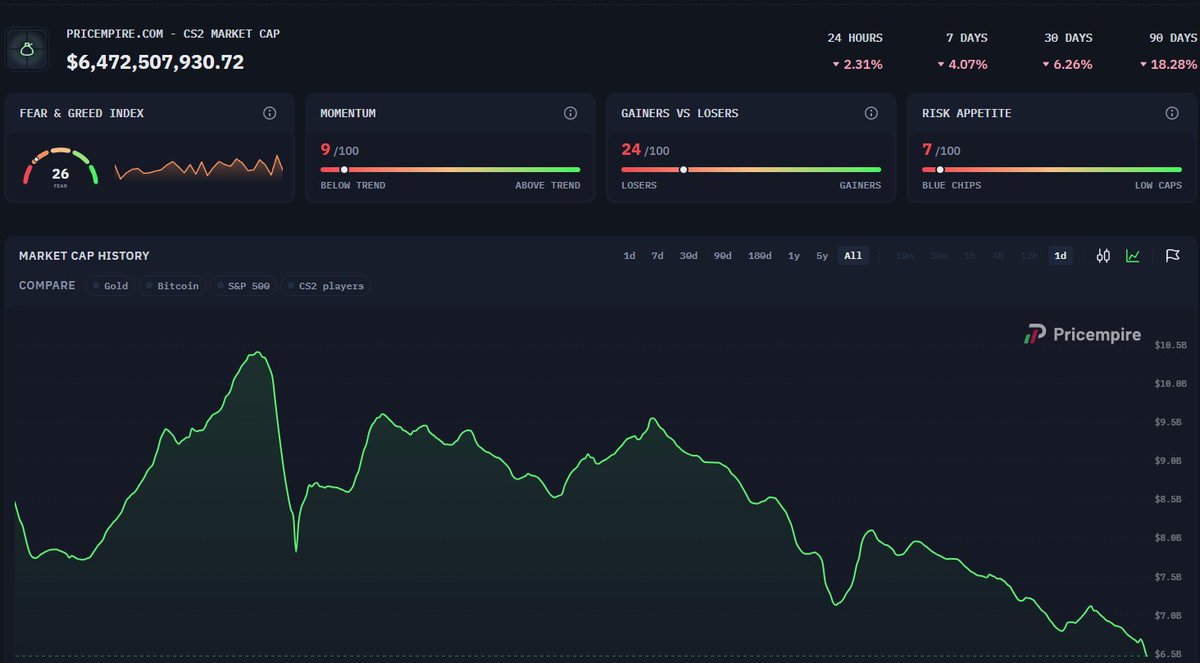This screenshot has height=663, width=1200.
Task: Select the 5y time range
Action: (822, 256)
